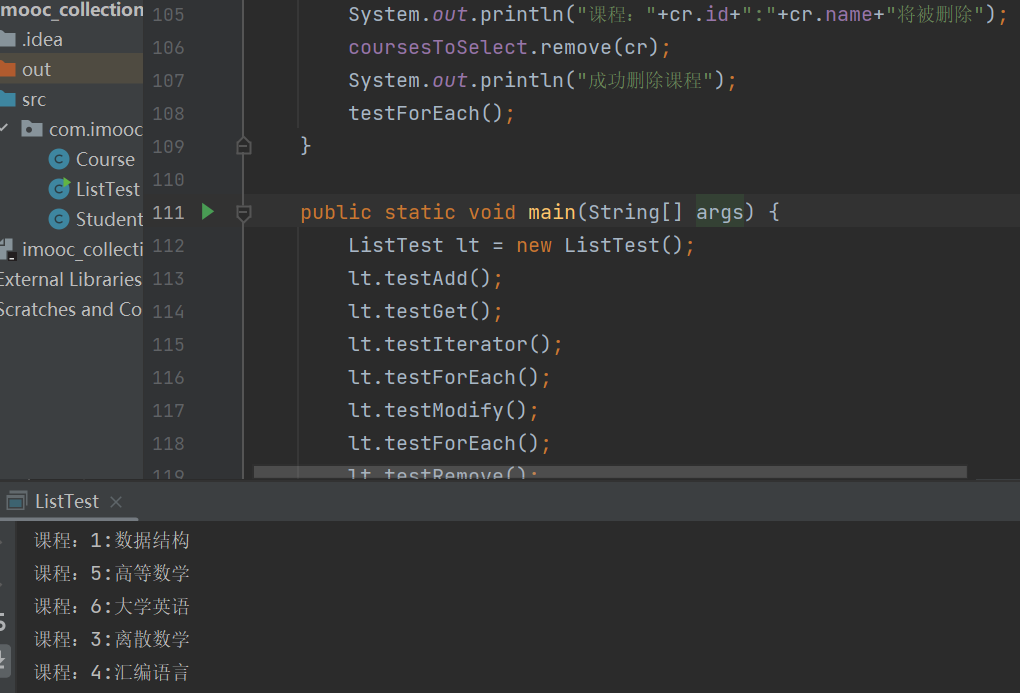The width and height of the screenshot is (1020, 693).
Task: Click the blue src folder icon
Action: 7,100
